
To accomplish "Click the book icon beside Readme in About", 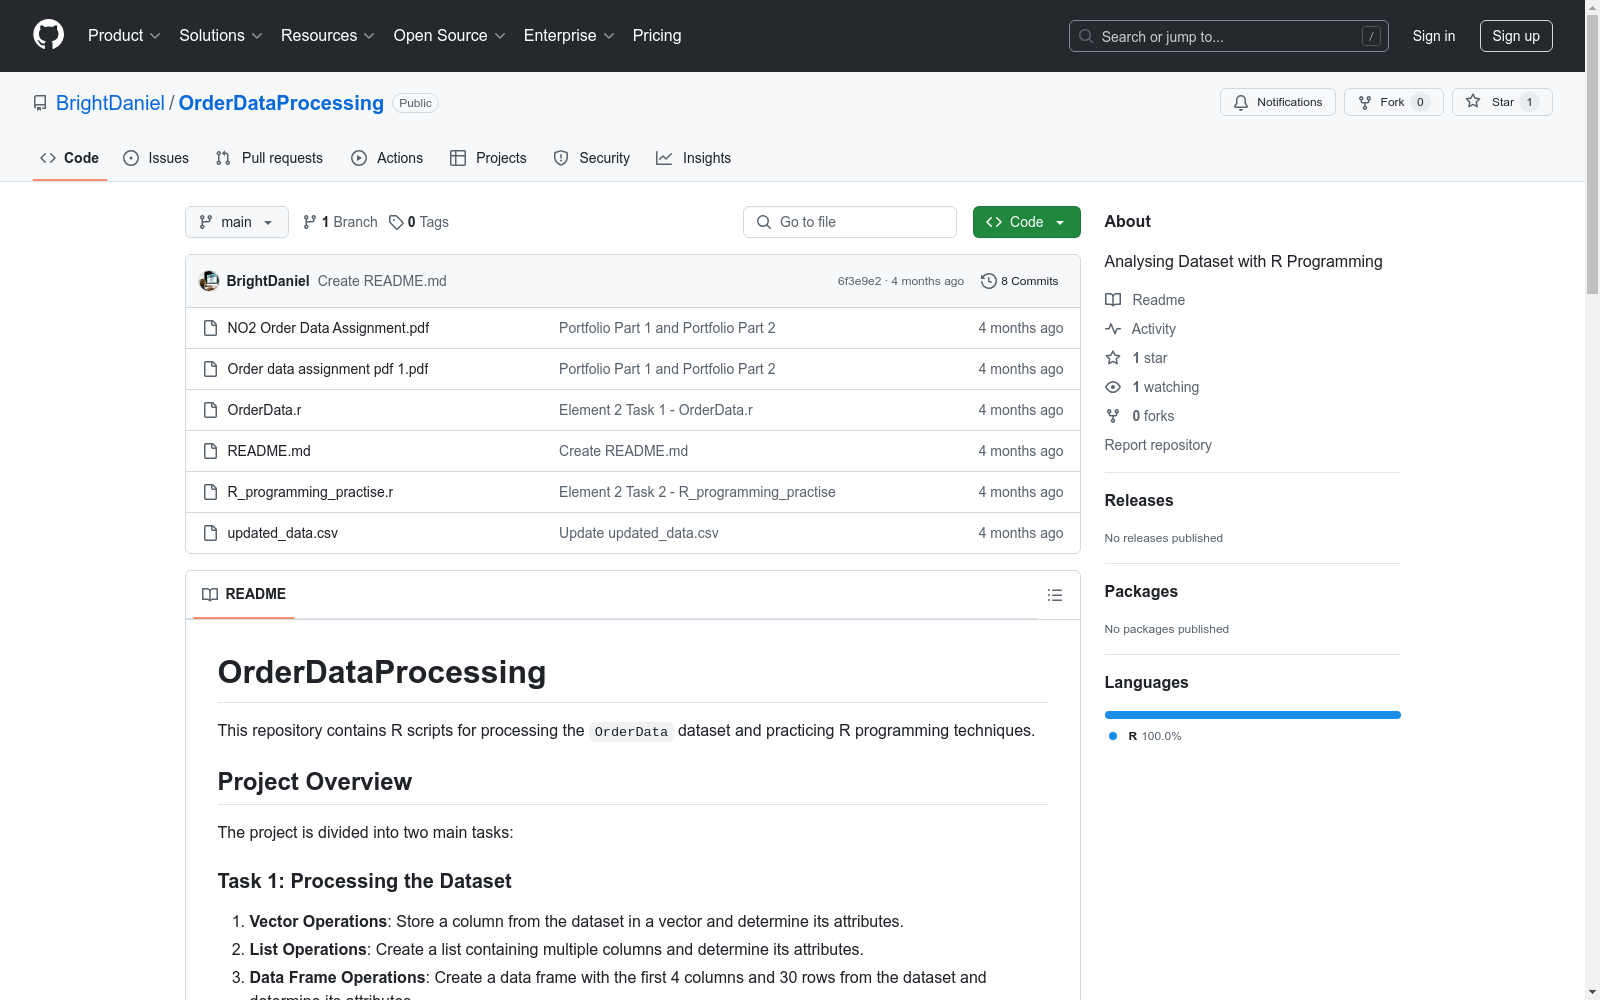I will point(1113,300).
